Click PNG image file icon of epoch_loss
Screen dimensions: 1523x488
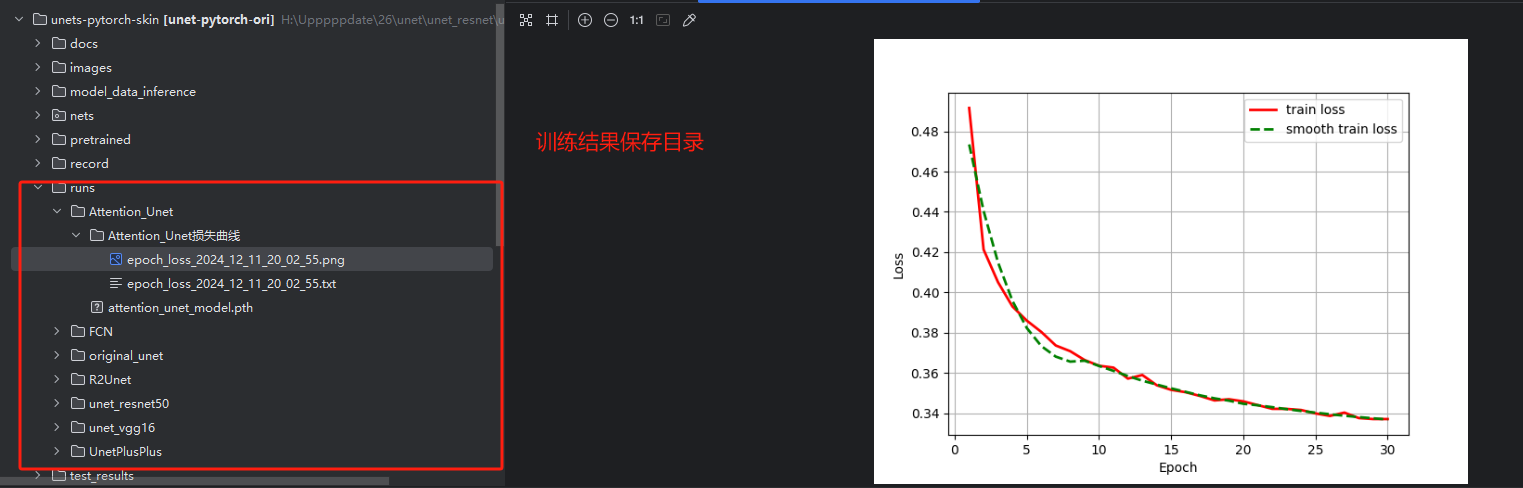(x=116, y=259)
